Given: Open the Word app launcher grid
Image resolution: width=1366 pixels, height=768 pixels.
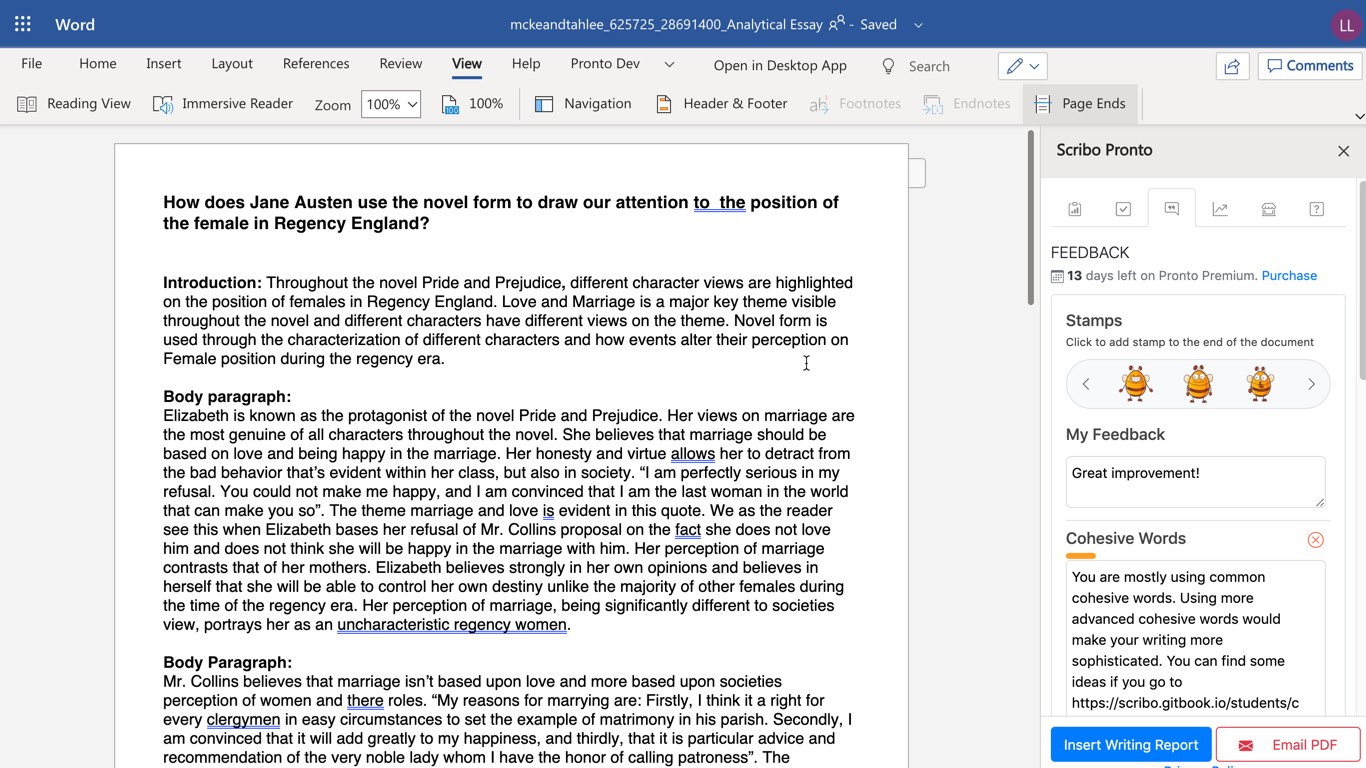Looking at the screenshot, I should coord(22,24).
